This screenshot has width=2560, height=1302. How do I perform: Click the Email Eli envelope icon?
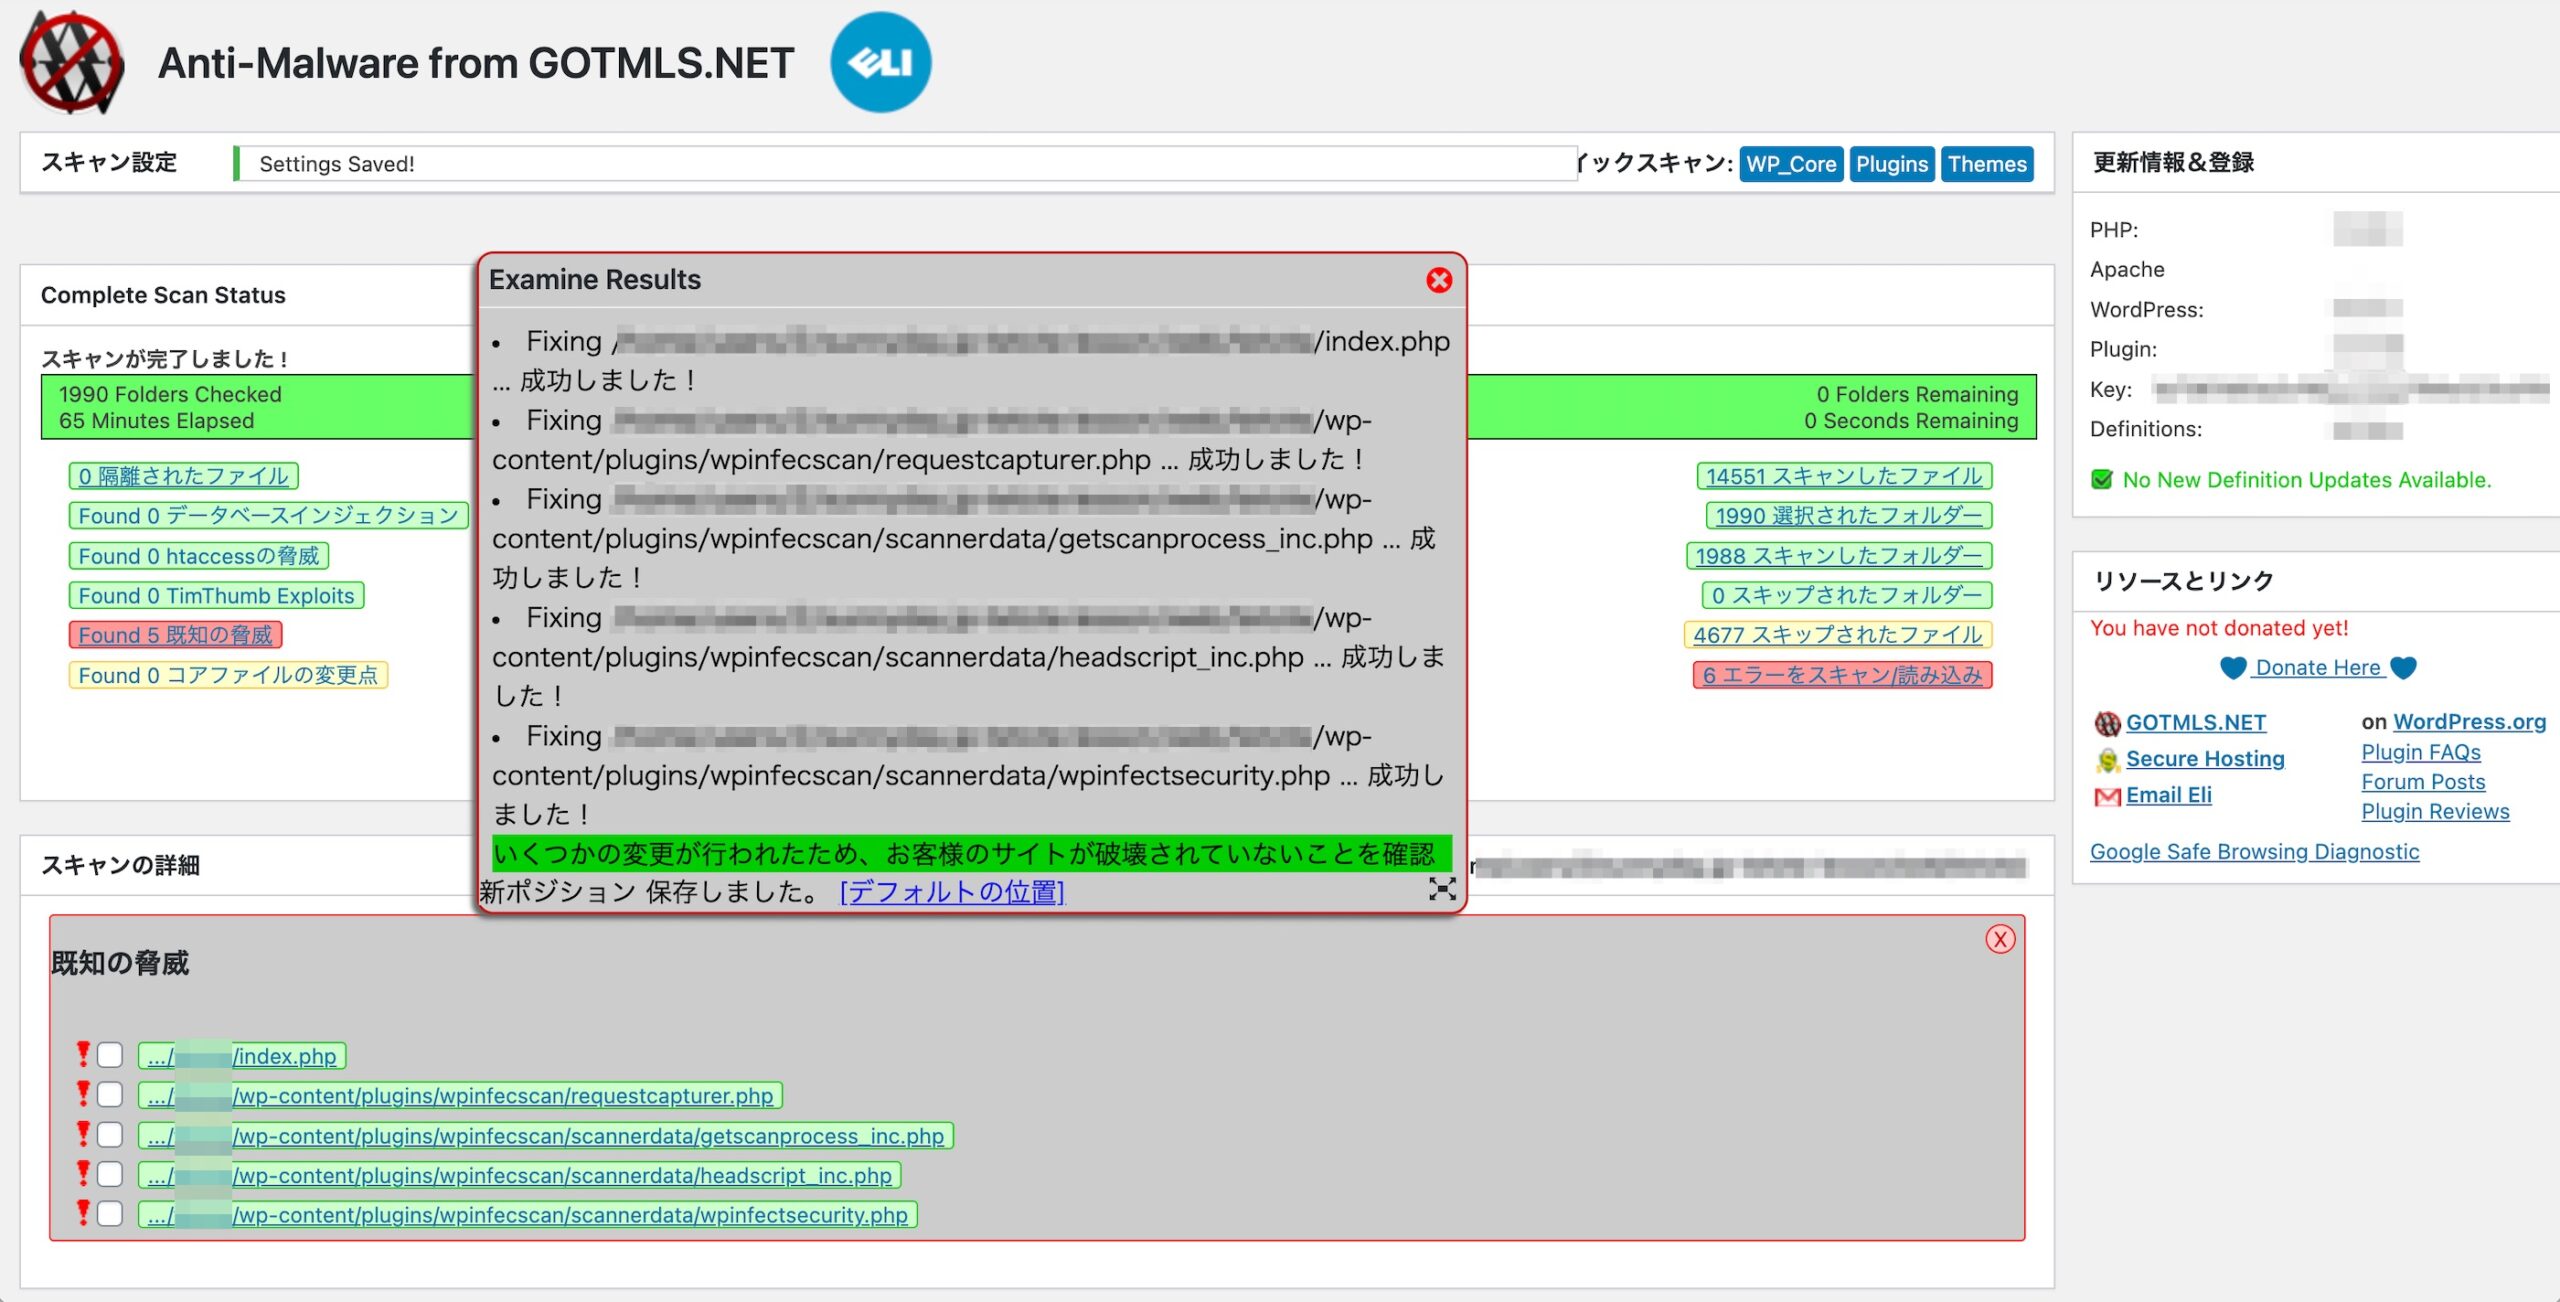(x=2107, y=797)
